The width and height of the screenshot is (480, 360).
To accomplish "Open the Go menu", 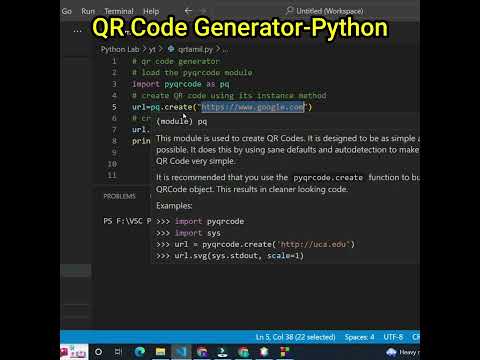I will (x=67, y=11).
